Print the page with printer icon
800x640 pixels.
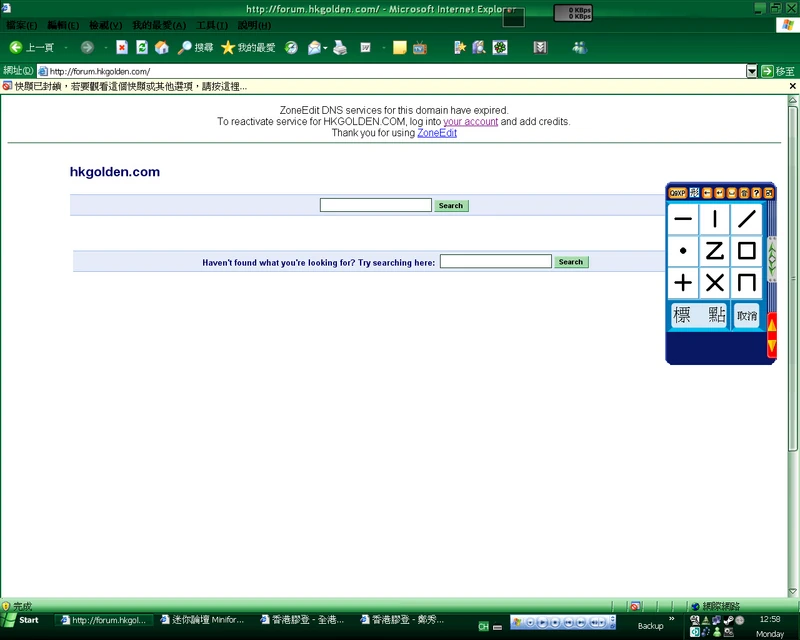point(340,47)
